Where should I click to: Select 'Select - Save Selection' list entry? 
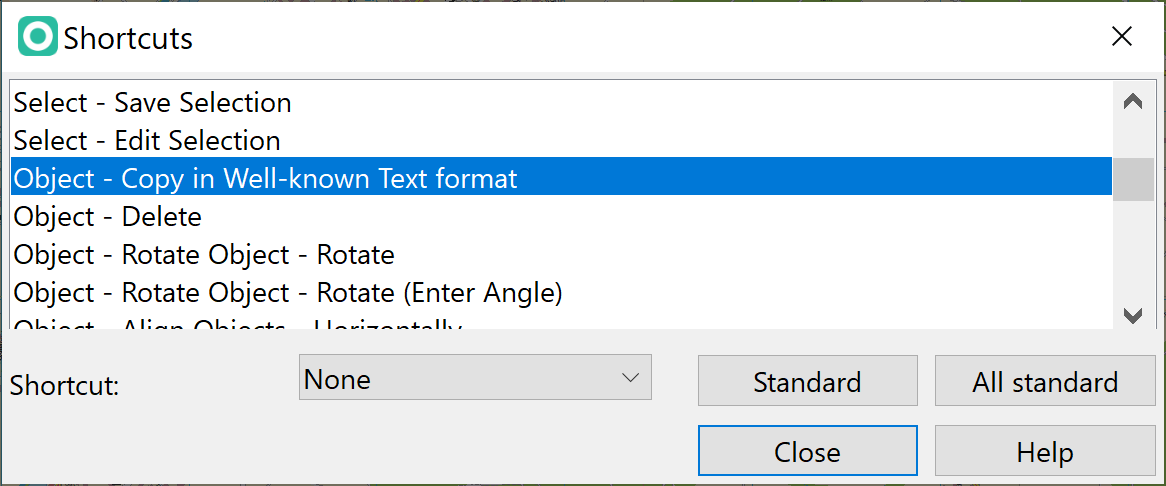pos(561,102)
